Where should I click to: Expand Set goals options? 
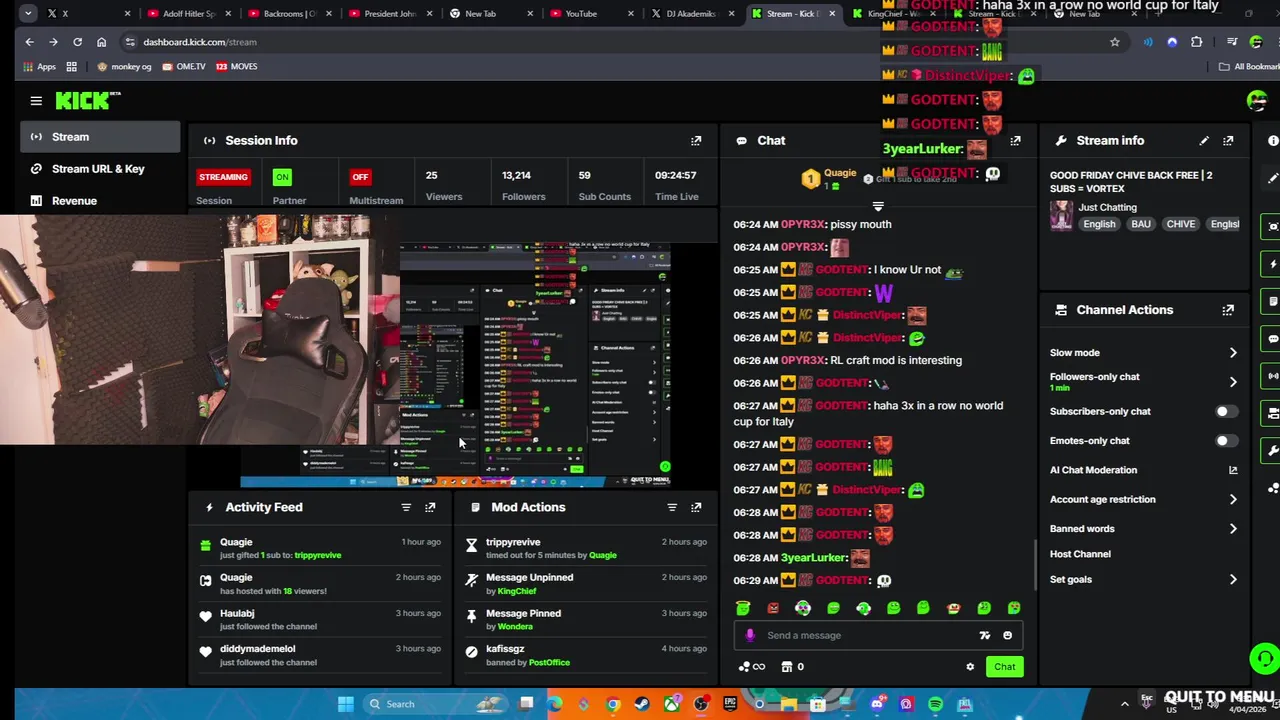click(1233, 580)
